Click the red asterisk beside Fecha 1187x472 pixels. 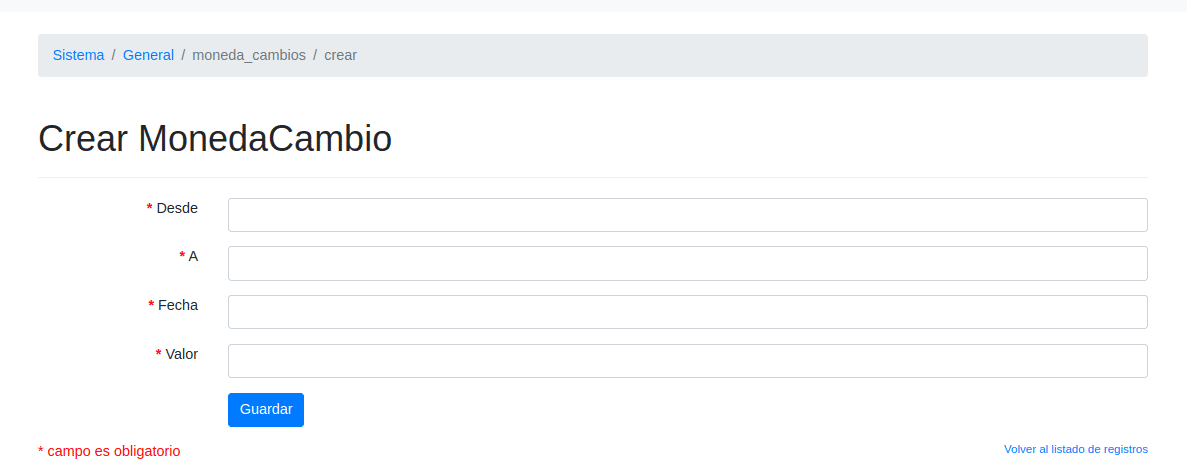pyautogui.click(x=151, y=306)
